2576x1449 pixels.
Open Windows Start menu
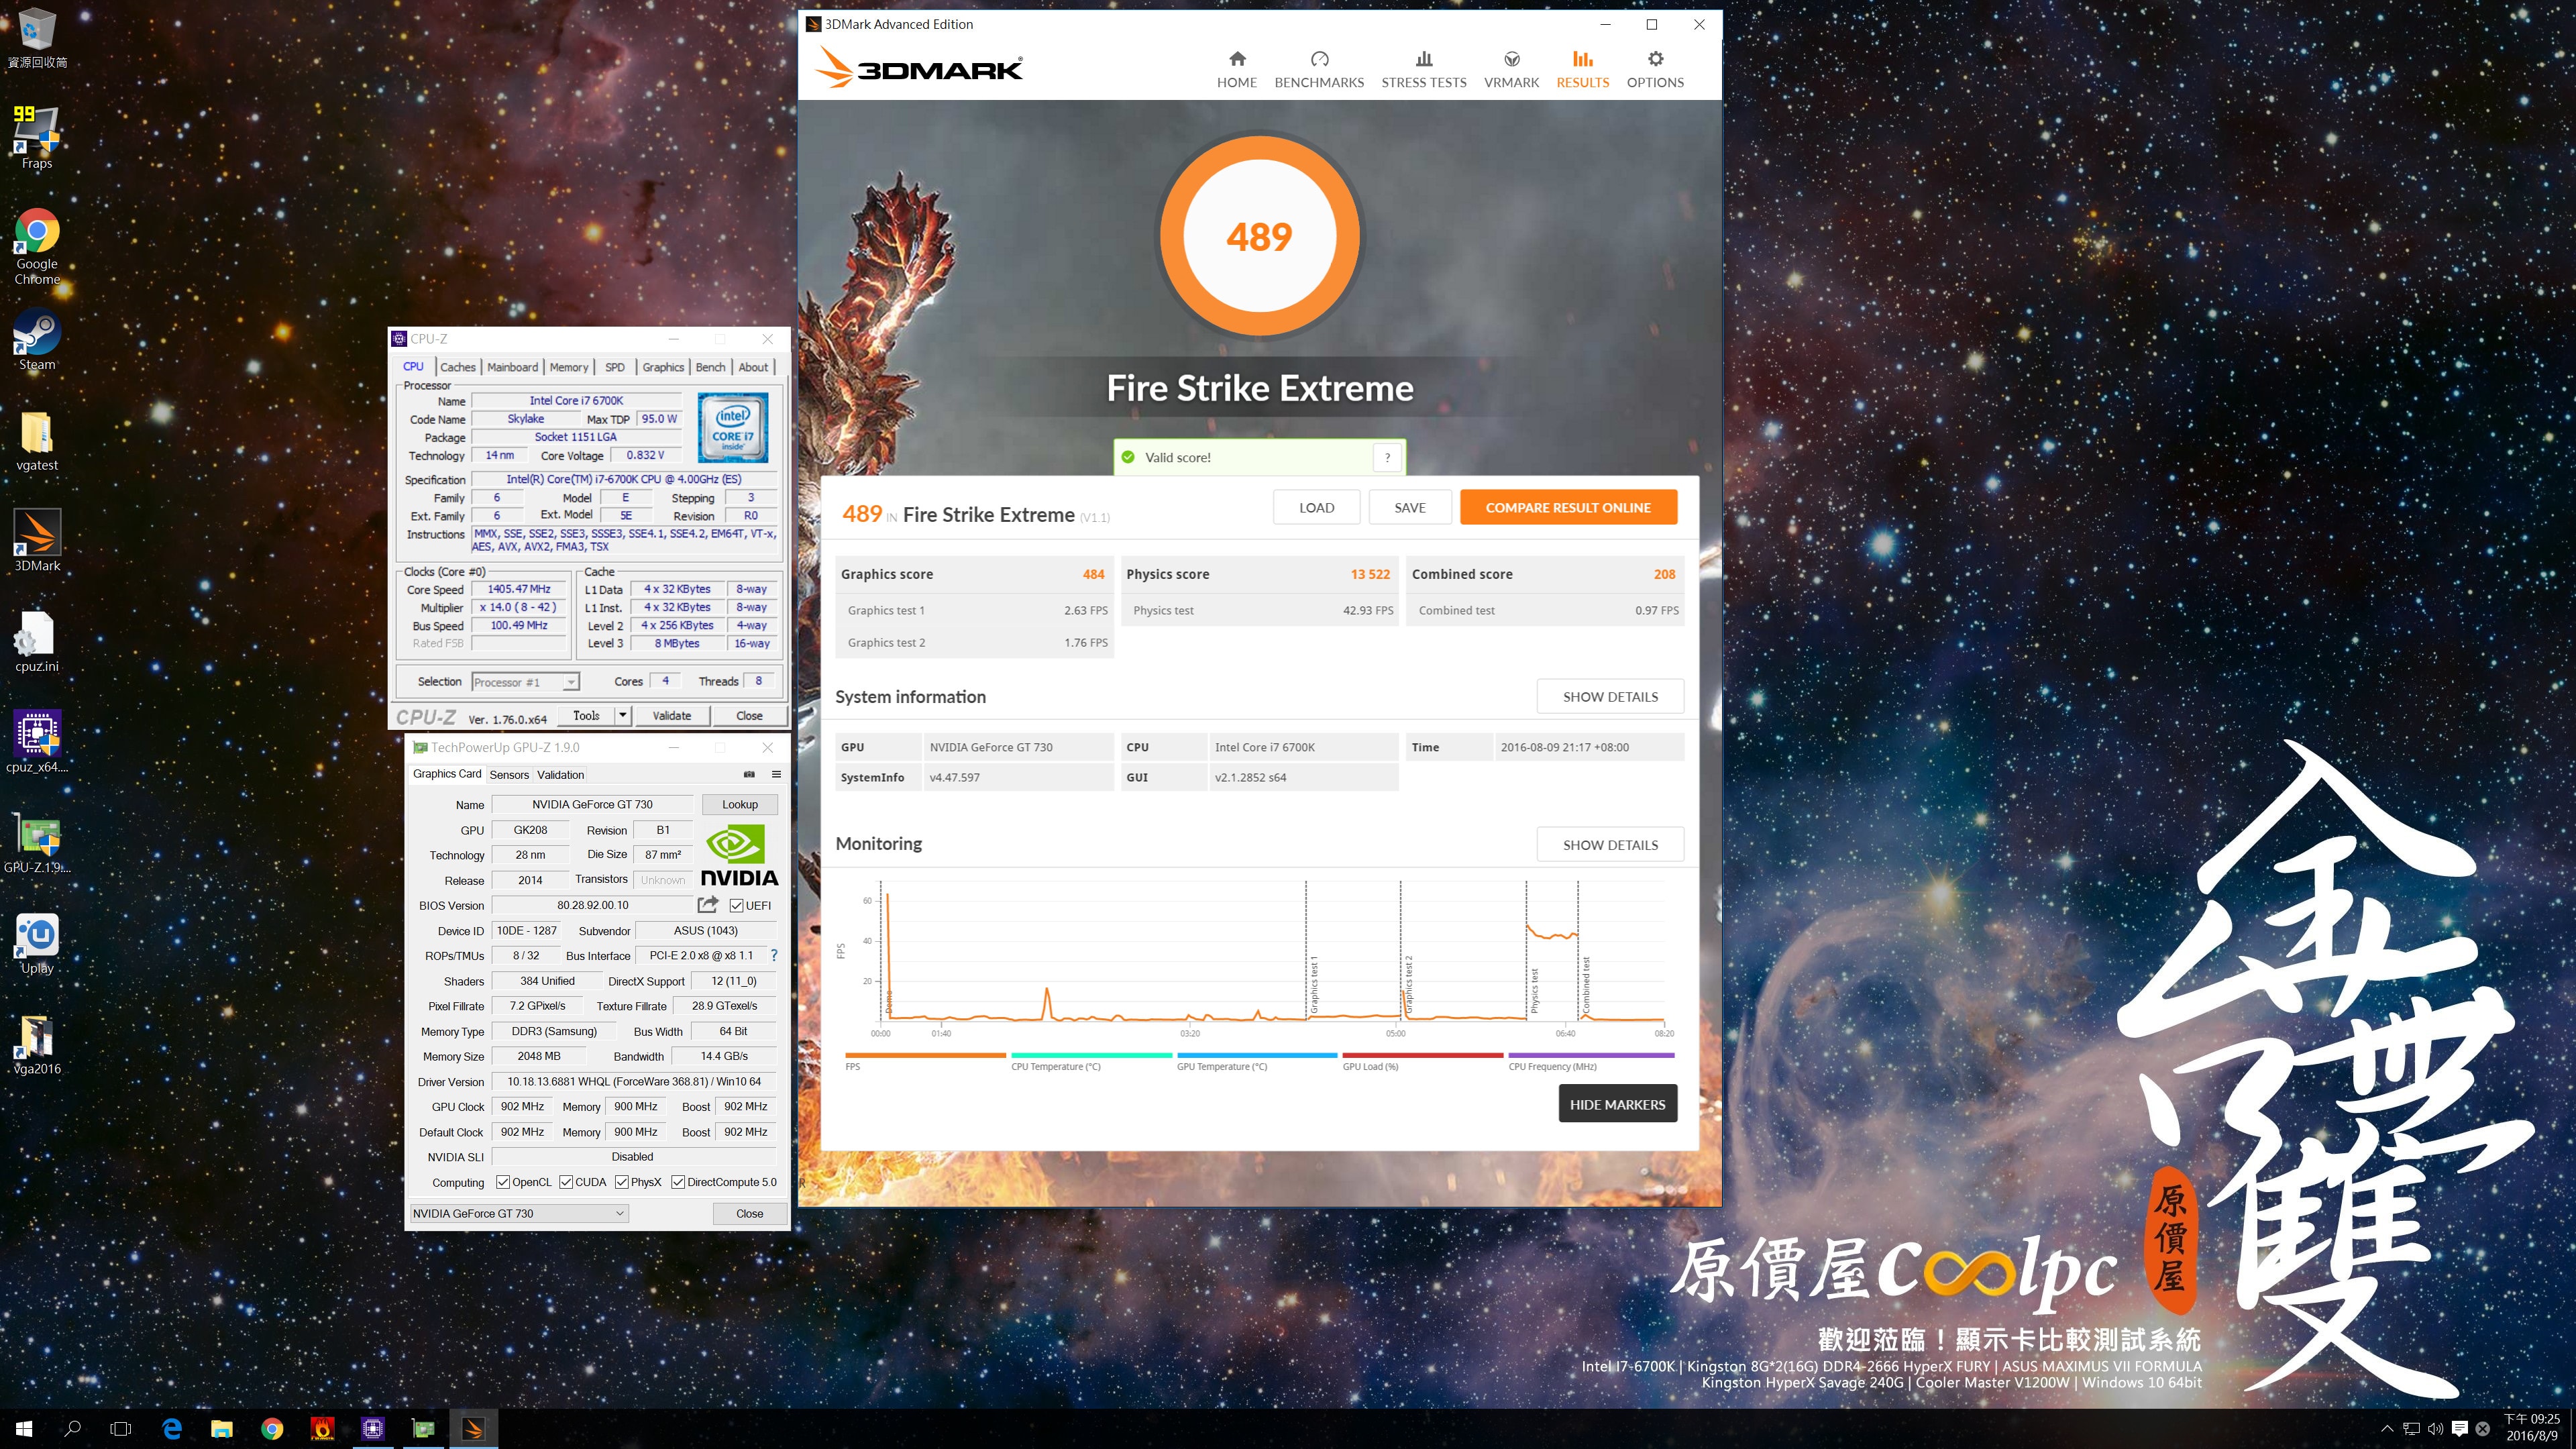tap(24, 1429)
